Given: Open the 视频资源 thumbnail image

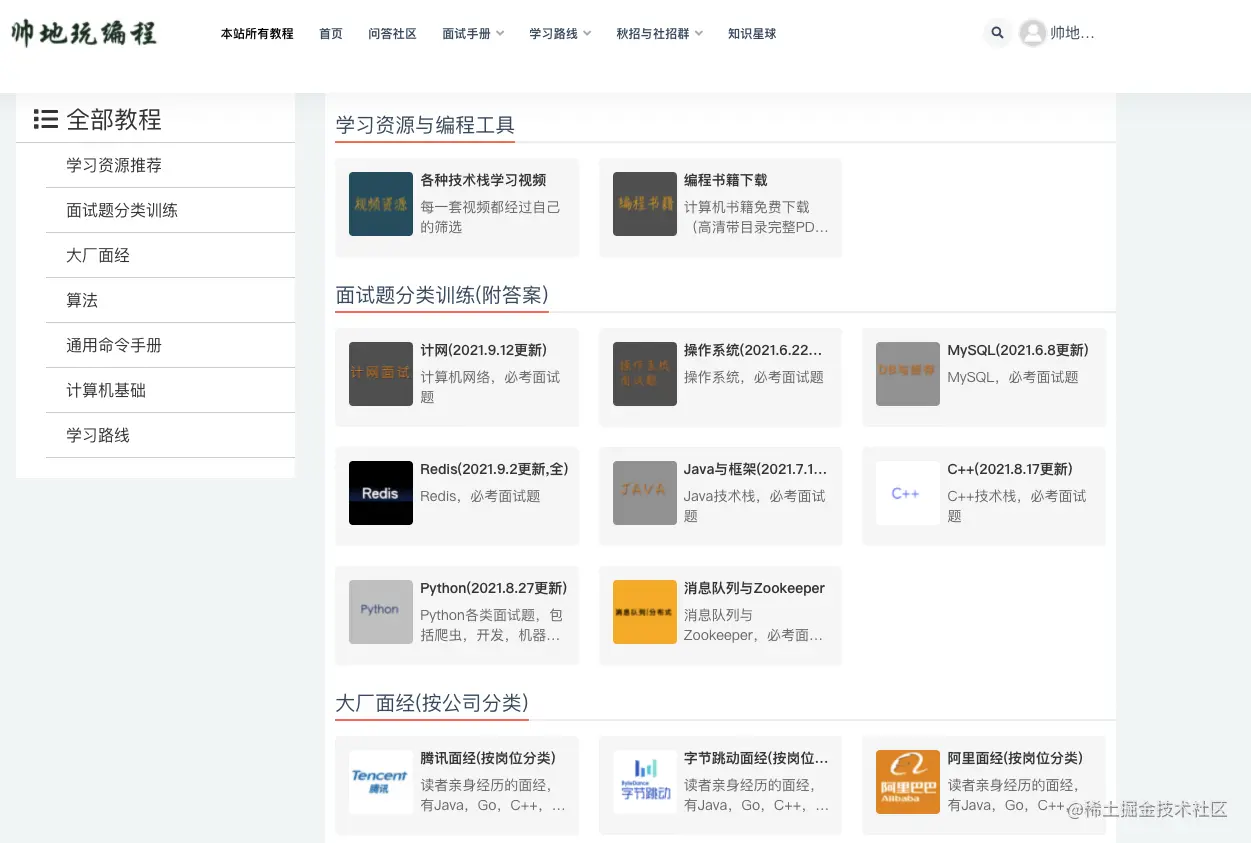Looking at the screenshot, I should [x=381, y=204].
